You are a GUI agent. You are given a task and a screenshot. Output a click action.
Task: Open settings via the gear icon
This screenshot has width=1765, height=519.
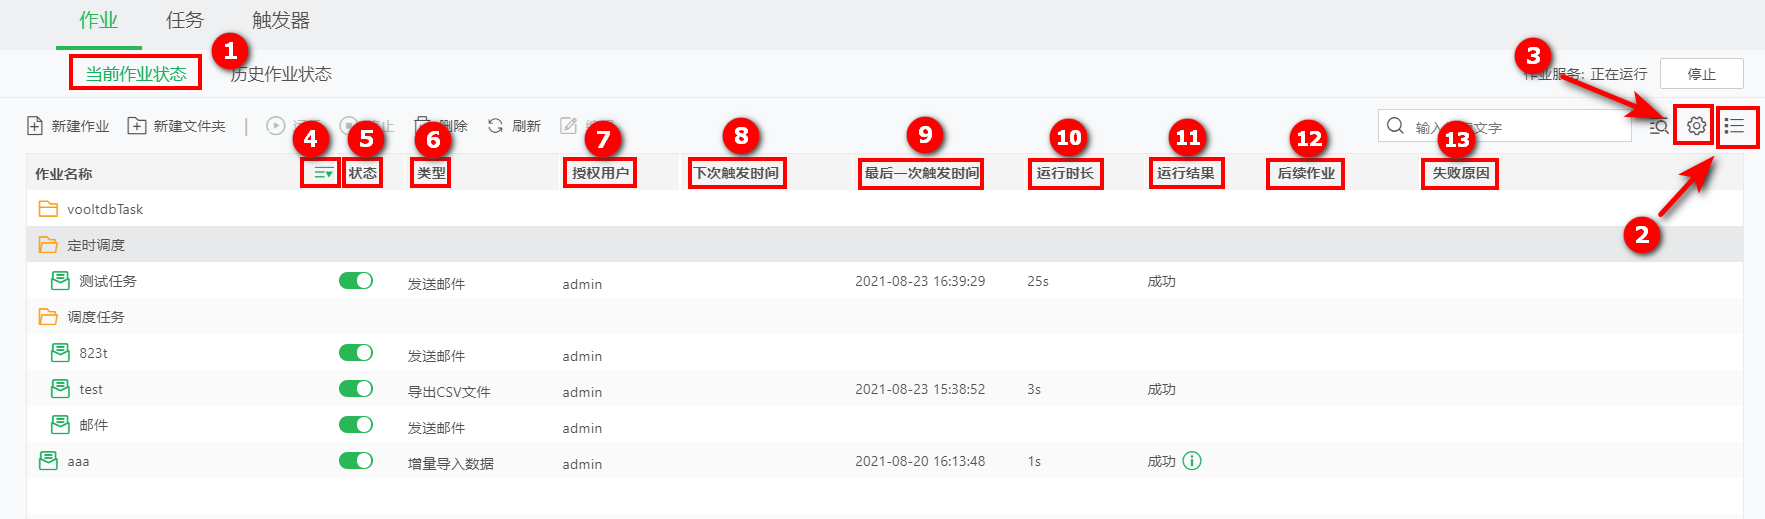click(x=1696, y=126)
